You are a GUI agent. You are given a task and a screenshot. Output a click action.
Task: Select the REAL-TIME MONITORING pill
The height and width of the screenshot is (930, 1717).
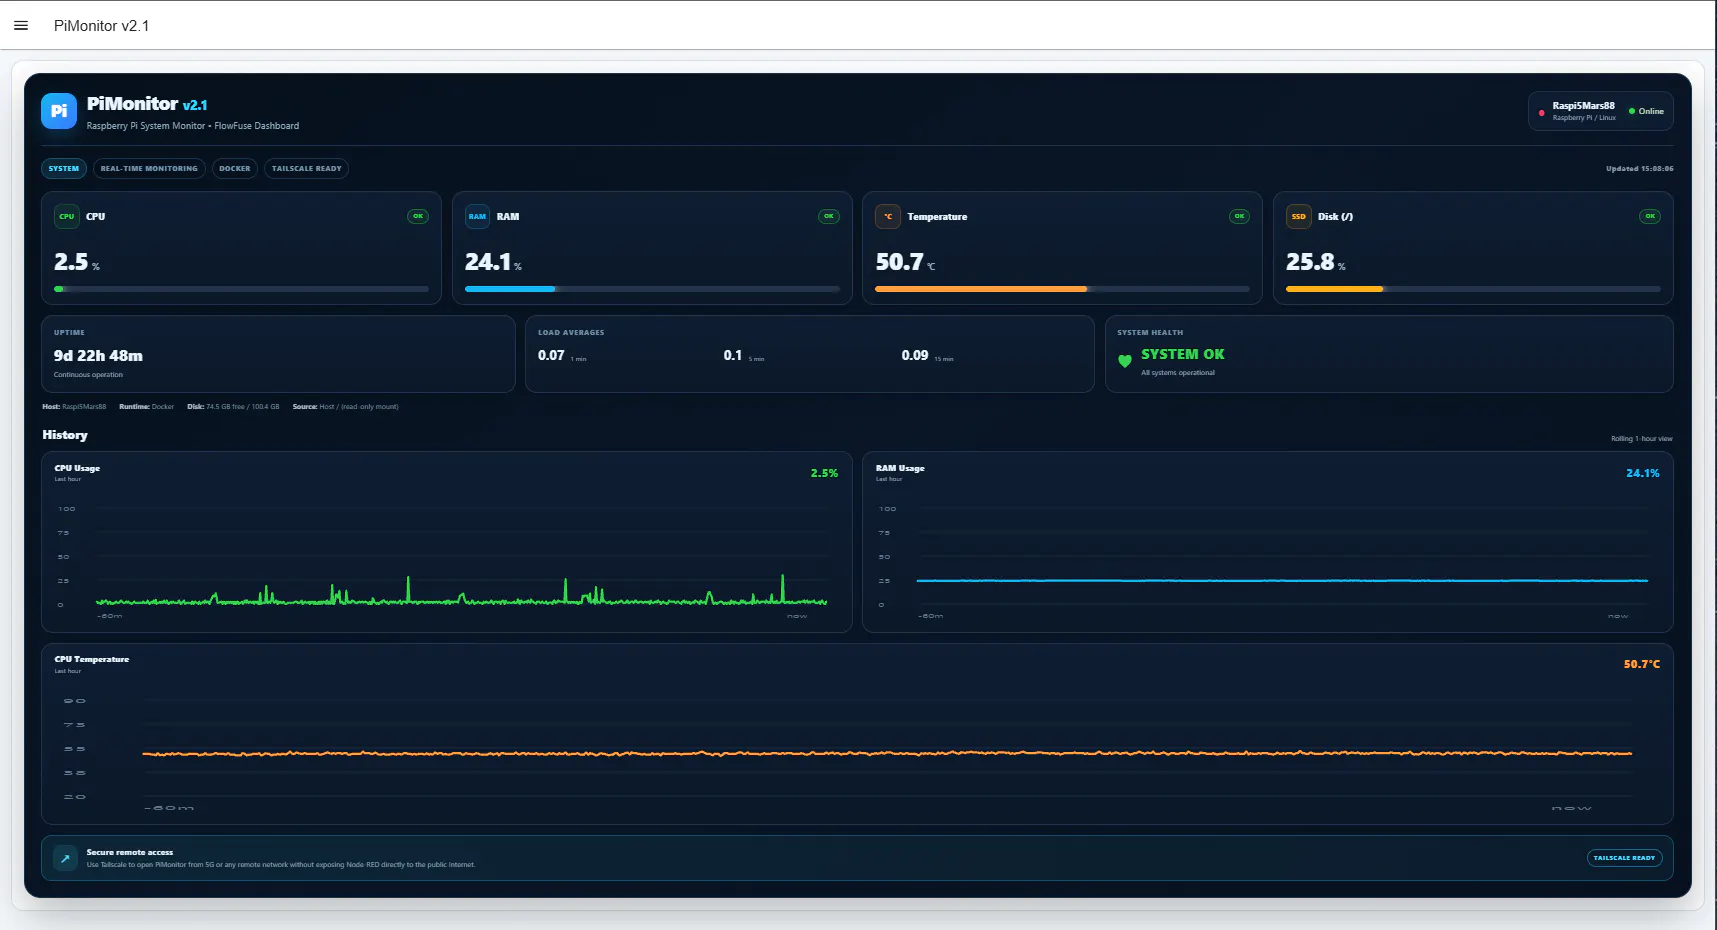tap(149, 168)
